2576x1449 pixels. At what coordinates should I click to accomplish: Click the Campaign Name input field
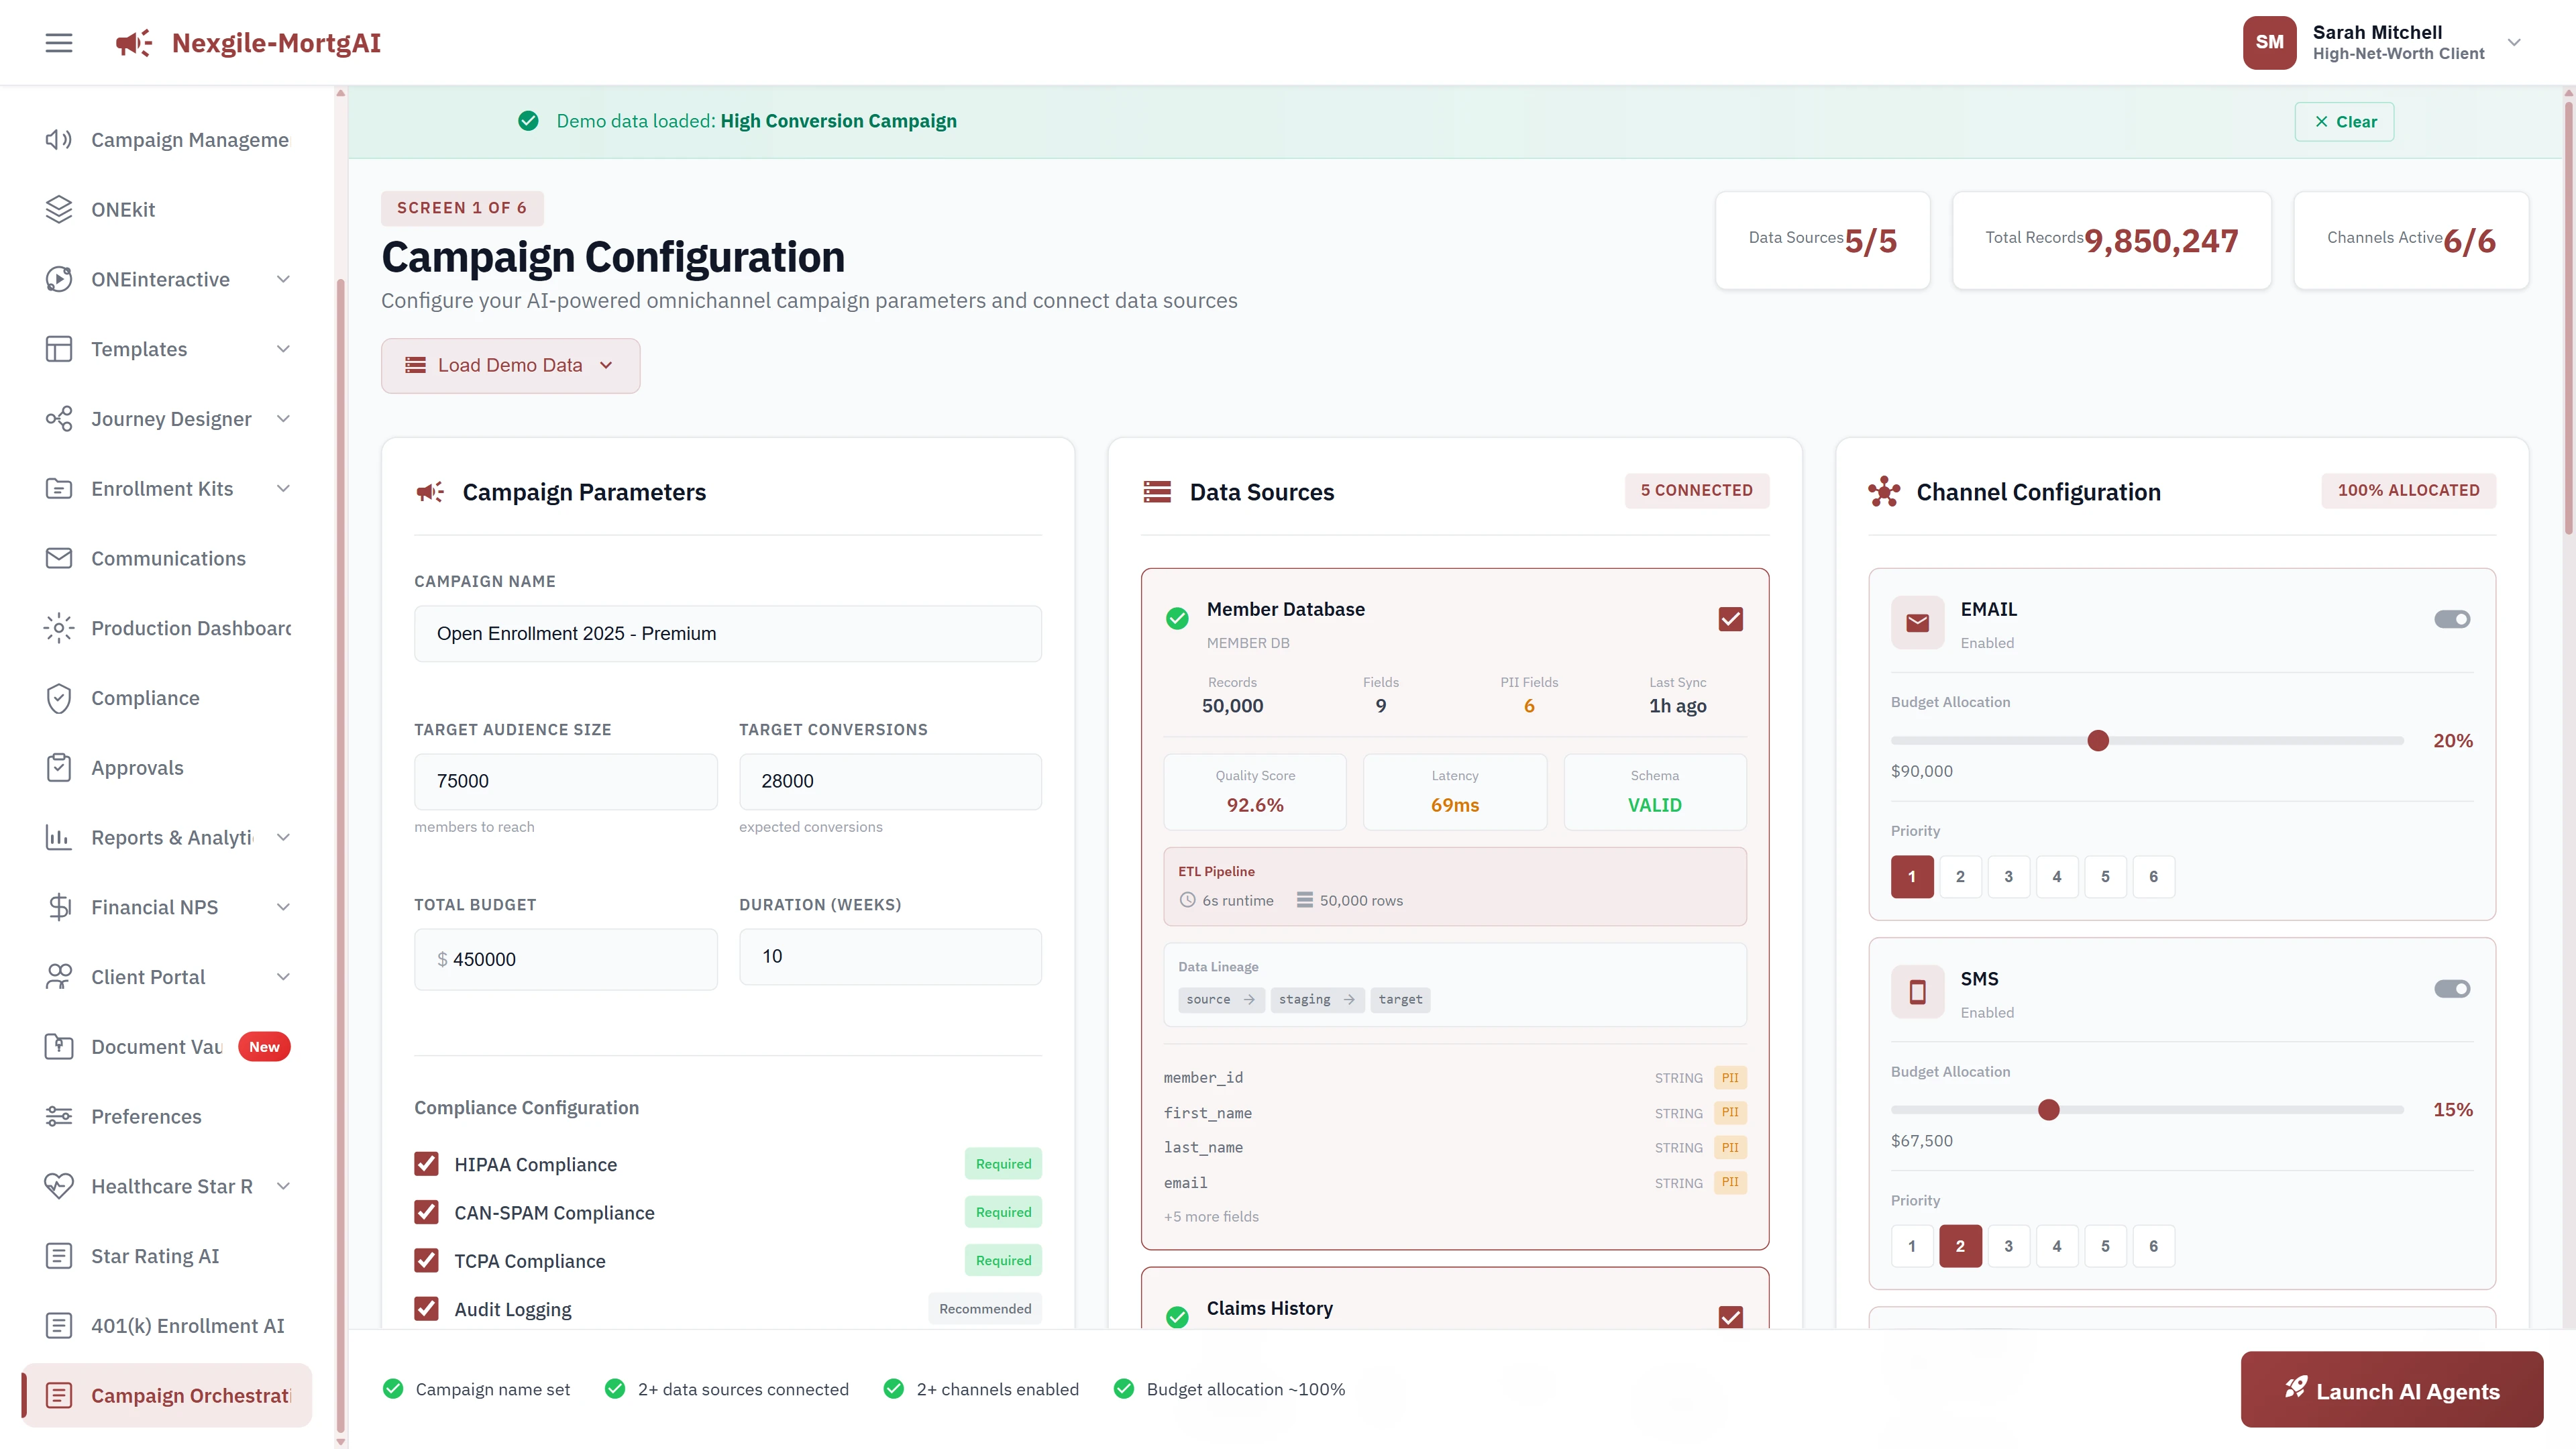[x=727, y=633]
